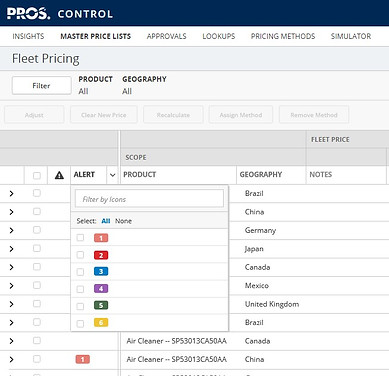
Task: Select the purple number 4 alert icon
Action: (x=101, y=288)
